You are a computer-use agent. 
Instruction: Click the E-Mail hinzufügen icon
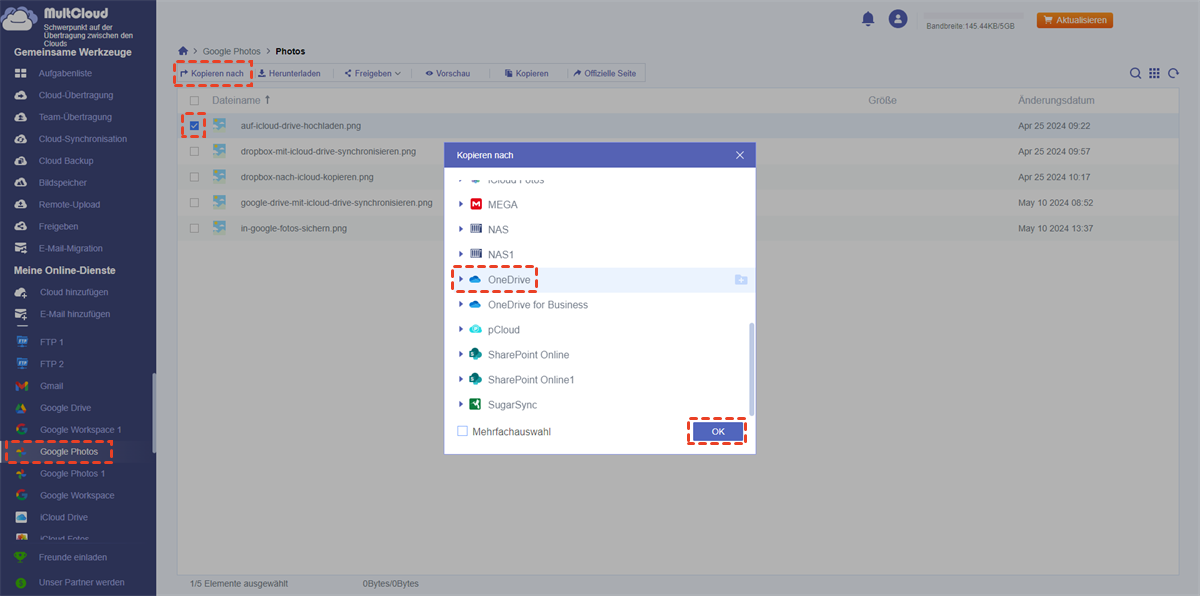(x=20, y=314)
